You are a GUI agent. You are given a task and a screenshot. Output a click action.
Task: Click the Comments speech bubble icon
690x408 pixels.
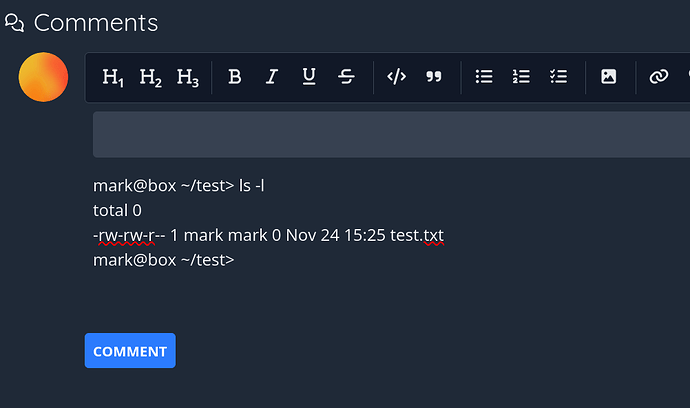[x=15, y=23]
